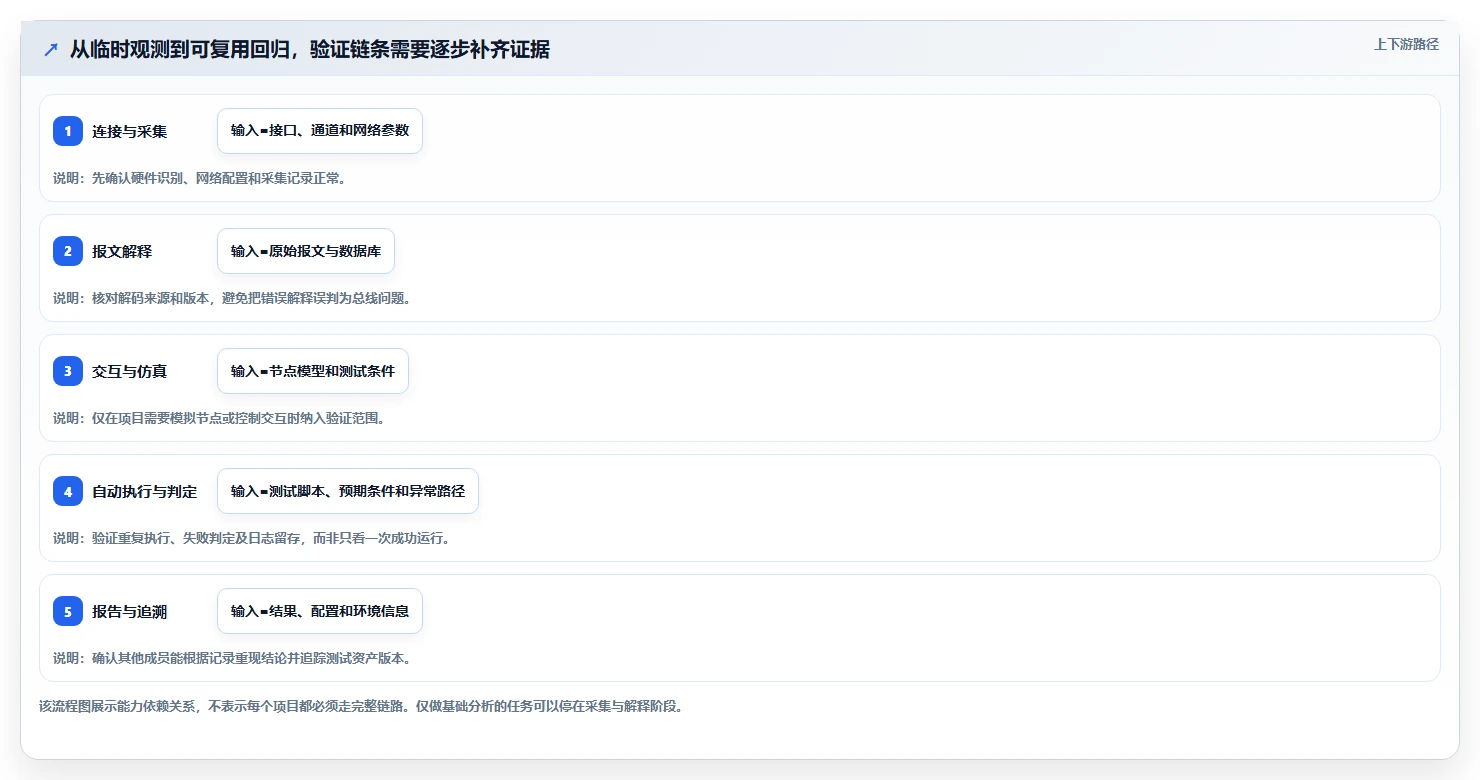Click the description 验证重复执行、失败判定及日志留存

click(x=252, y=538)
